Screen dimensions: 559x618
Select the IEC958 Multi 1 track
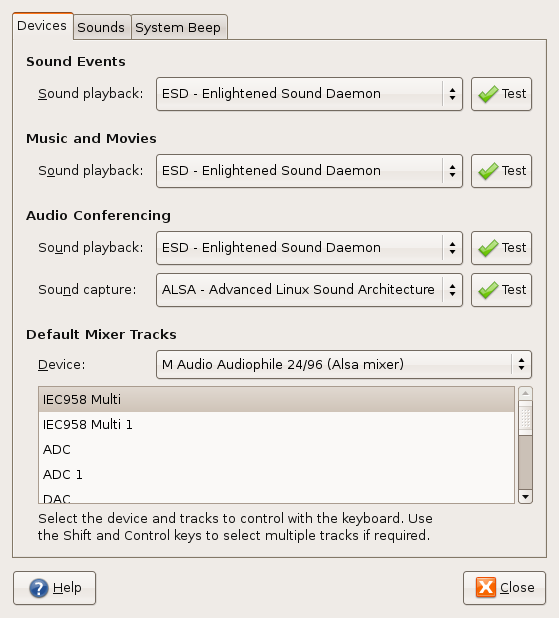click(276, 424)
